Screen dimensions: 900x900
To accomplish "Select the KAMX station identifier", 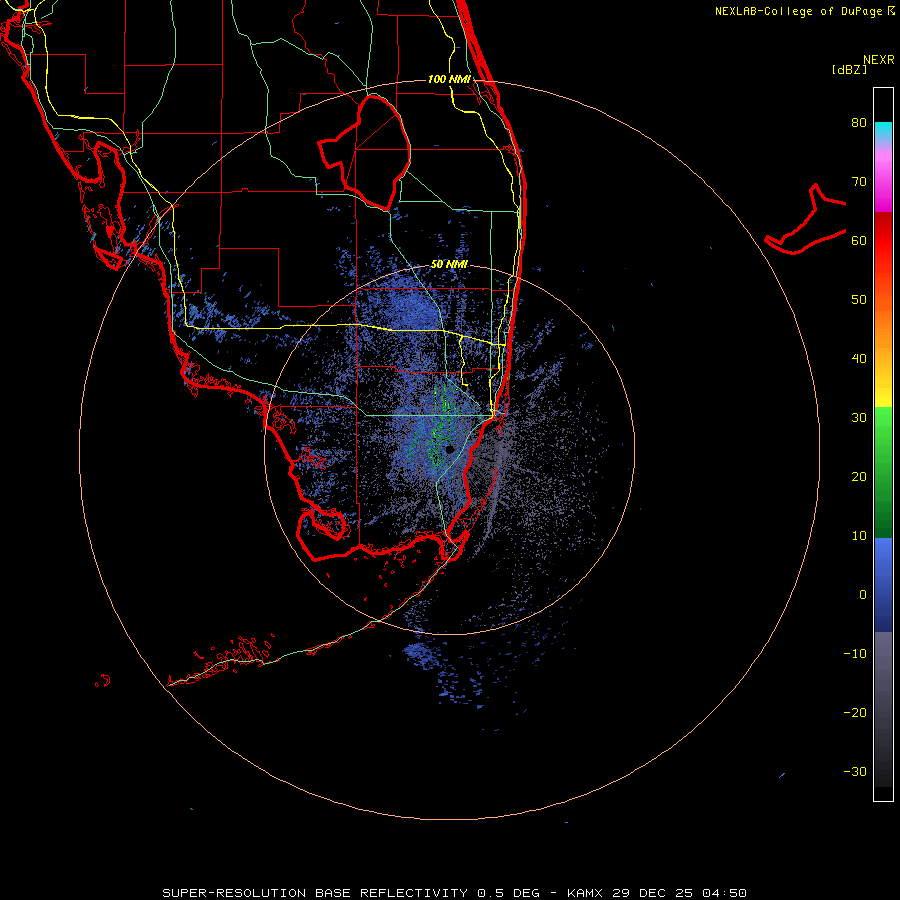I will tap(585, 893).
